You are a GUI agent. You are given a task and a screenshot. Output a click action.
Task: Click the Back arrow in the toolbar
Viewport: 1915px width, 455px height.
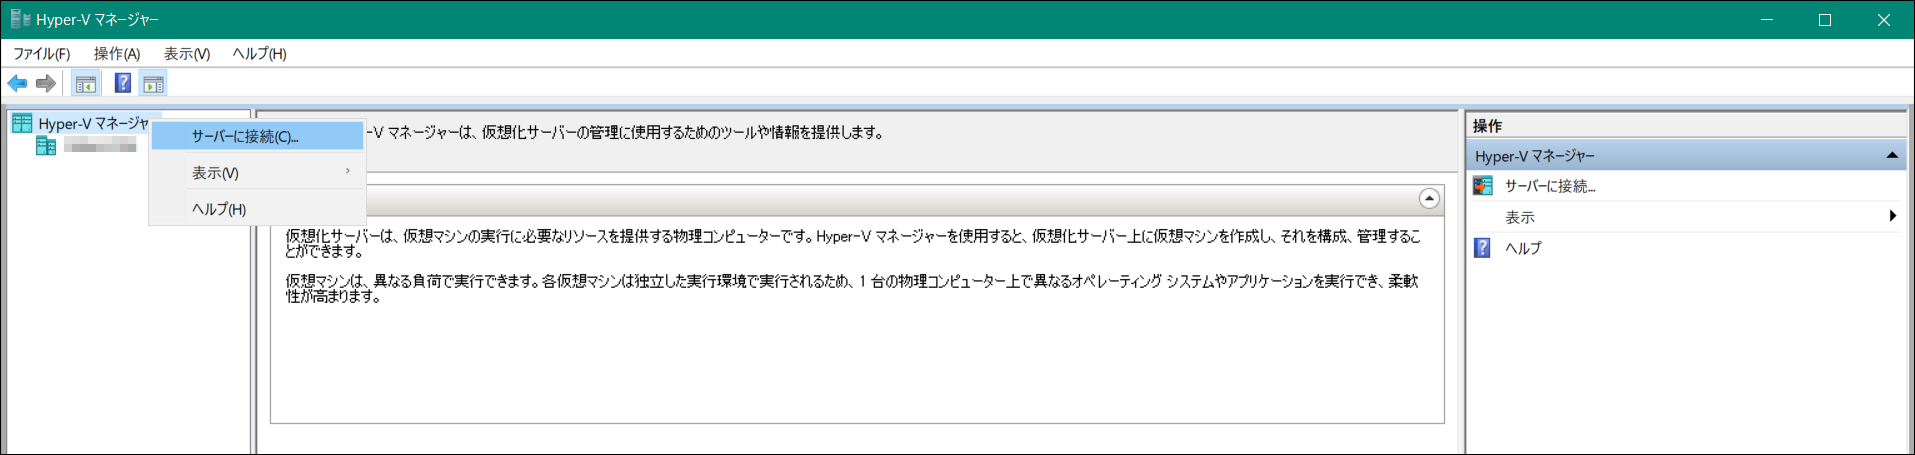coord(17,84)
